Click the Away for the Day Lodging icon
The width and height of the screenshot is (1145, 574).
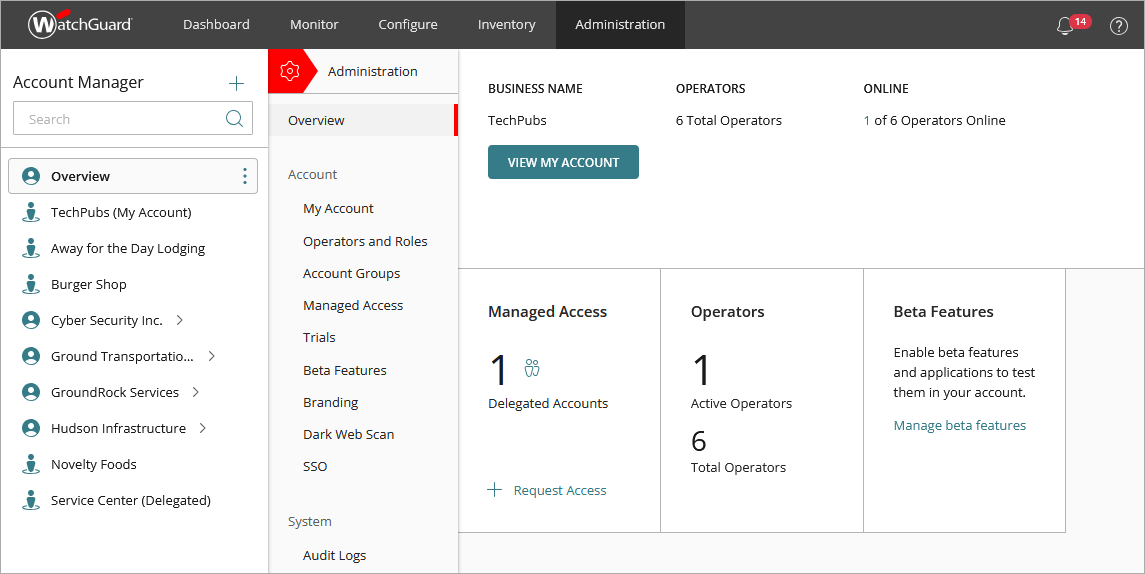31,248
